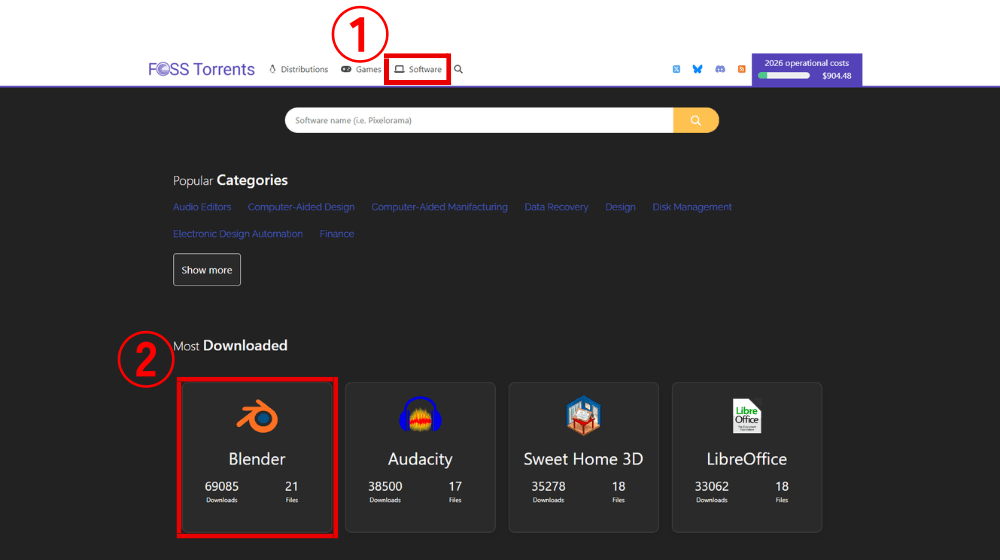Open the X (Twitter) social icon
Screen dimensions: 1000x560
pos(677,70)
